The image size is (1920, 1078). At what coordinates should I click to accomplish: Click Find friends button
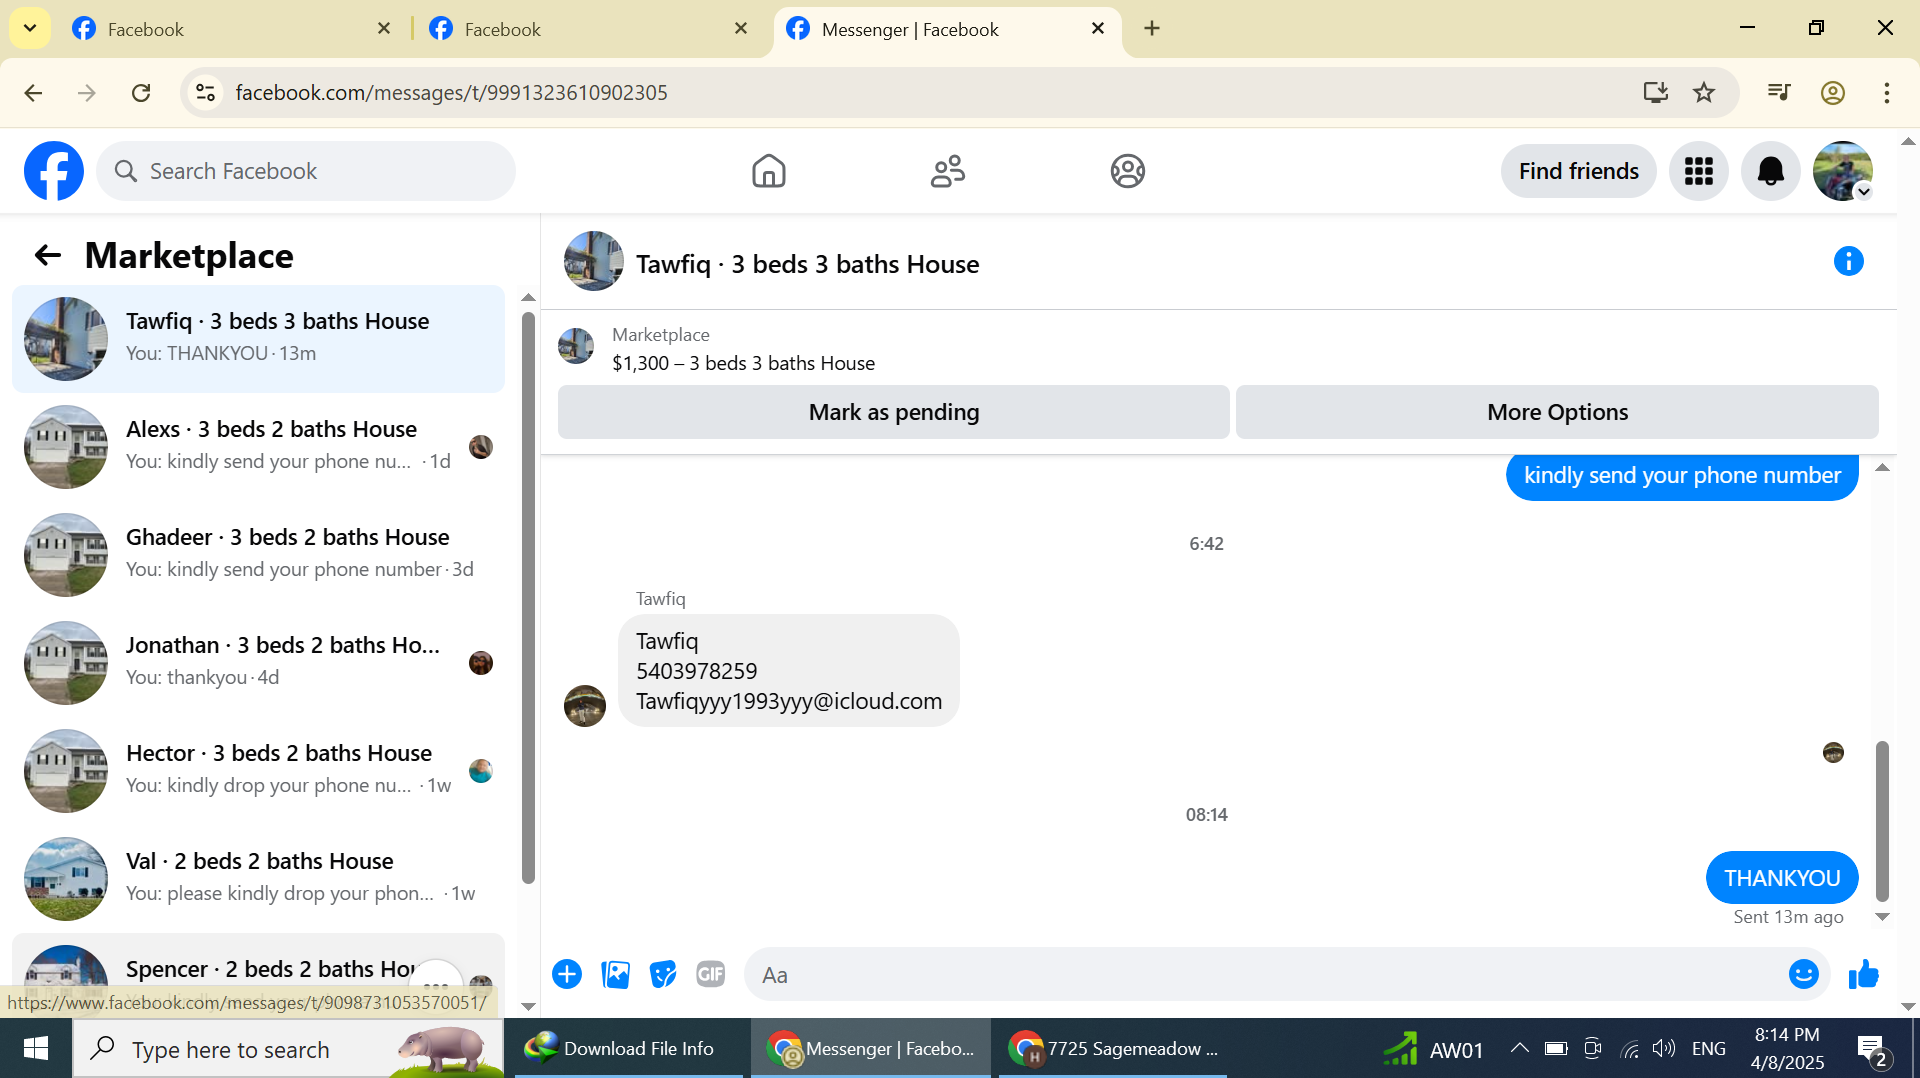click(x=1578, y=171)
